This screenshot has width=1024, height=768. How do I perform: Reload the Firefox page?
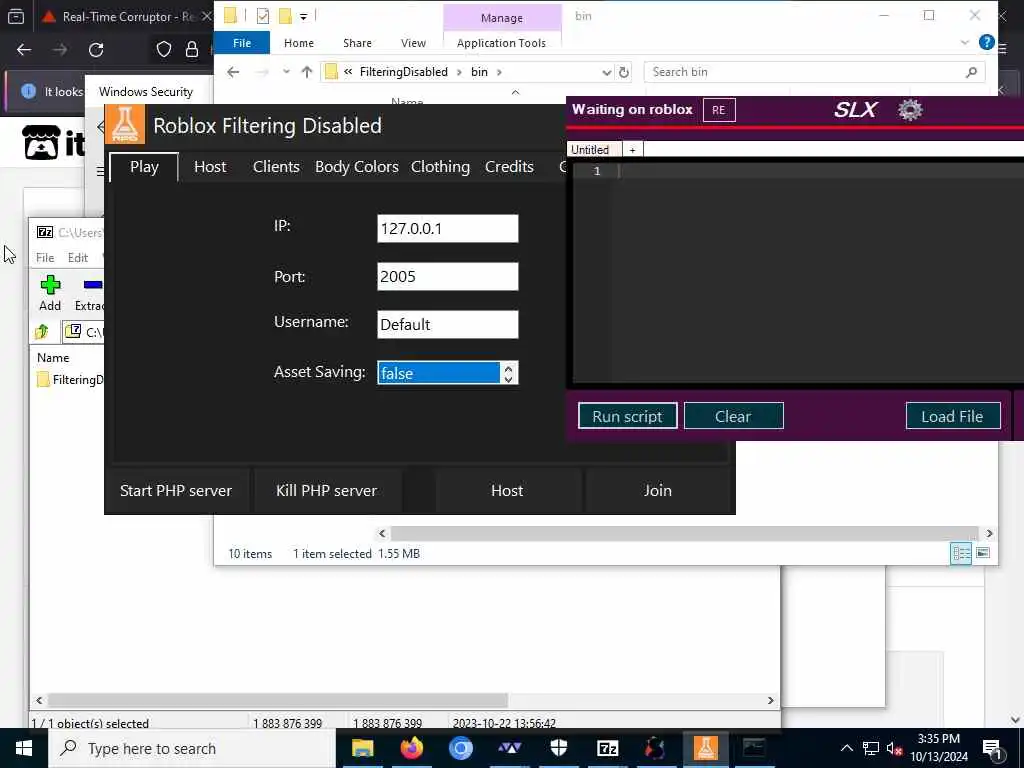[96, 50]
